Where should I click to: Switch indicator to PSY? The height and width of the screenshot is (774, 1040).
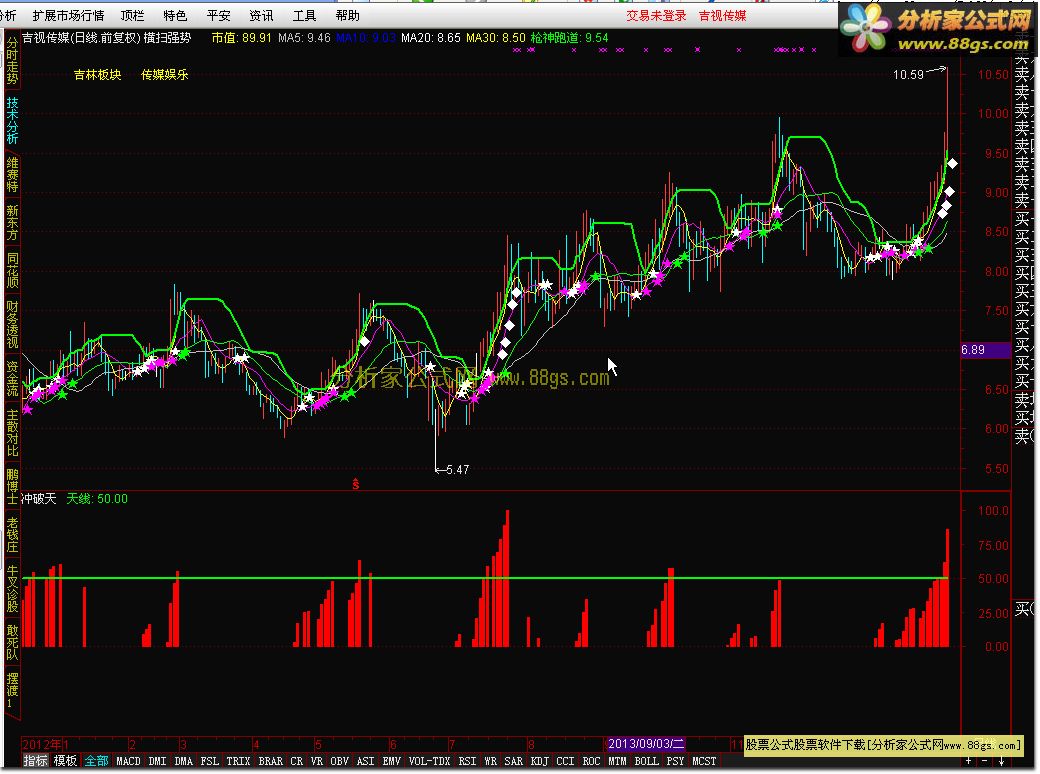pyautogui.click(x=675, y=761)
